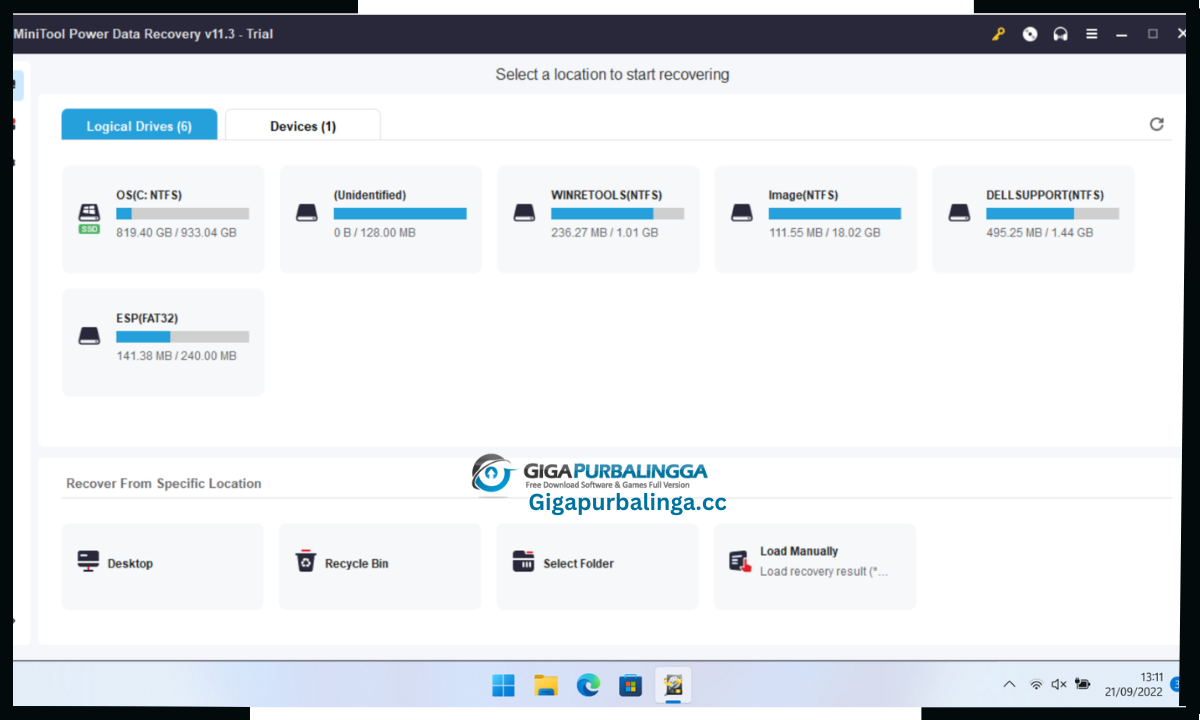The image size is (1200, 720).
Task: Click the 236.27 MB / 1.01 GB text
Action: pyautogui.click(x=605, y=233)
